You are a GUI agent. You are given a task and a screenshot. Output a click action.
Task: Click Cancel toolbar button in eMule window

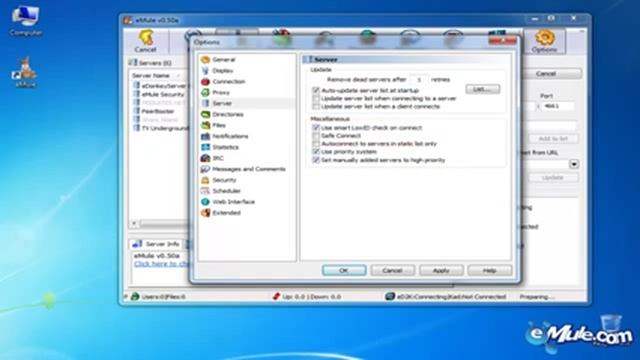point(146,41)
